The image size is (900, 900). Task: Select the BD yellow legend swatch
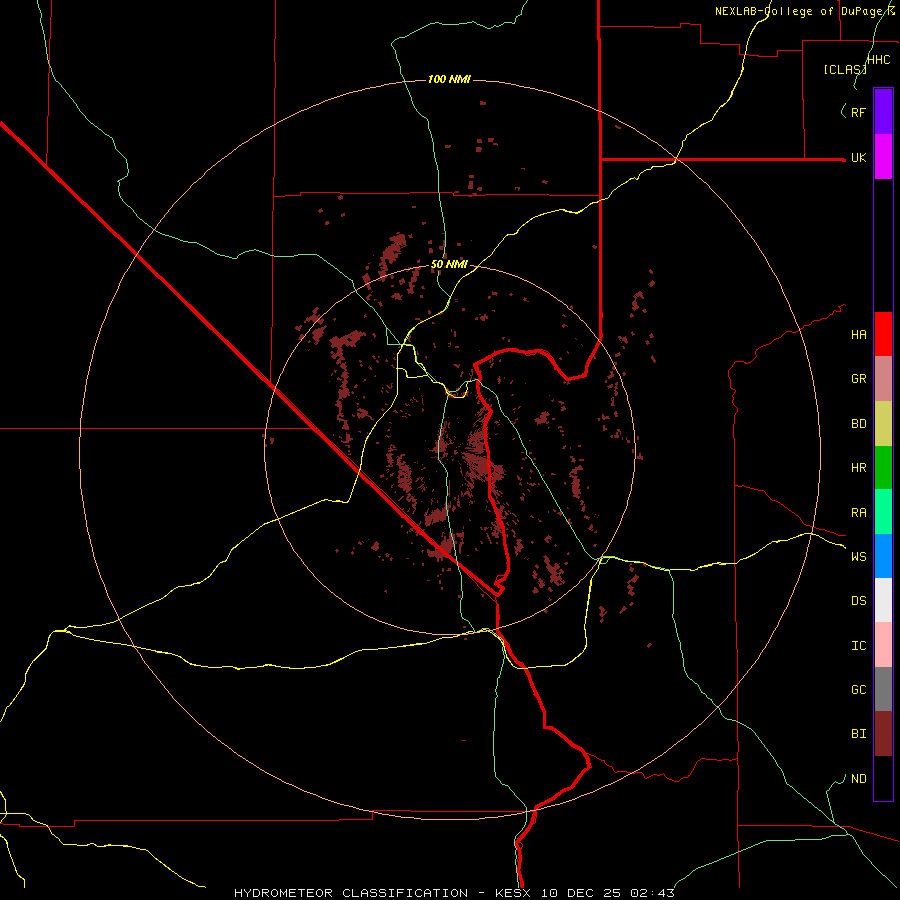[x=883, y=423]
